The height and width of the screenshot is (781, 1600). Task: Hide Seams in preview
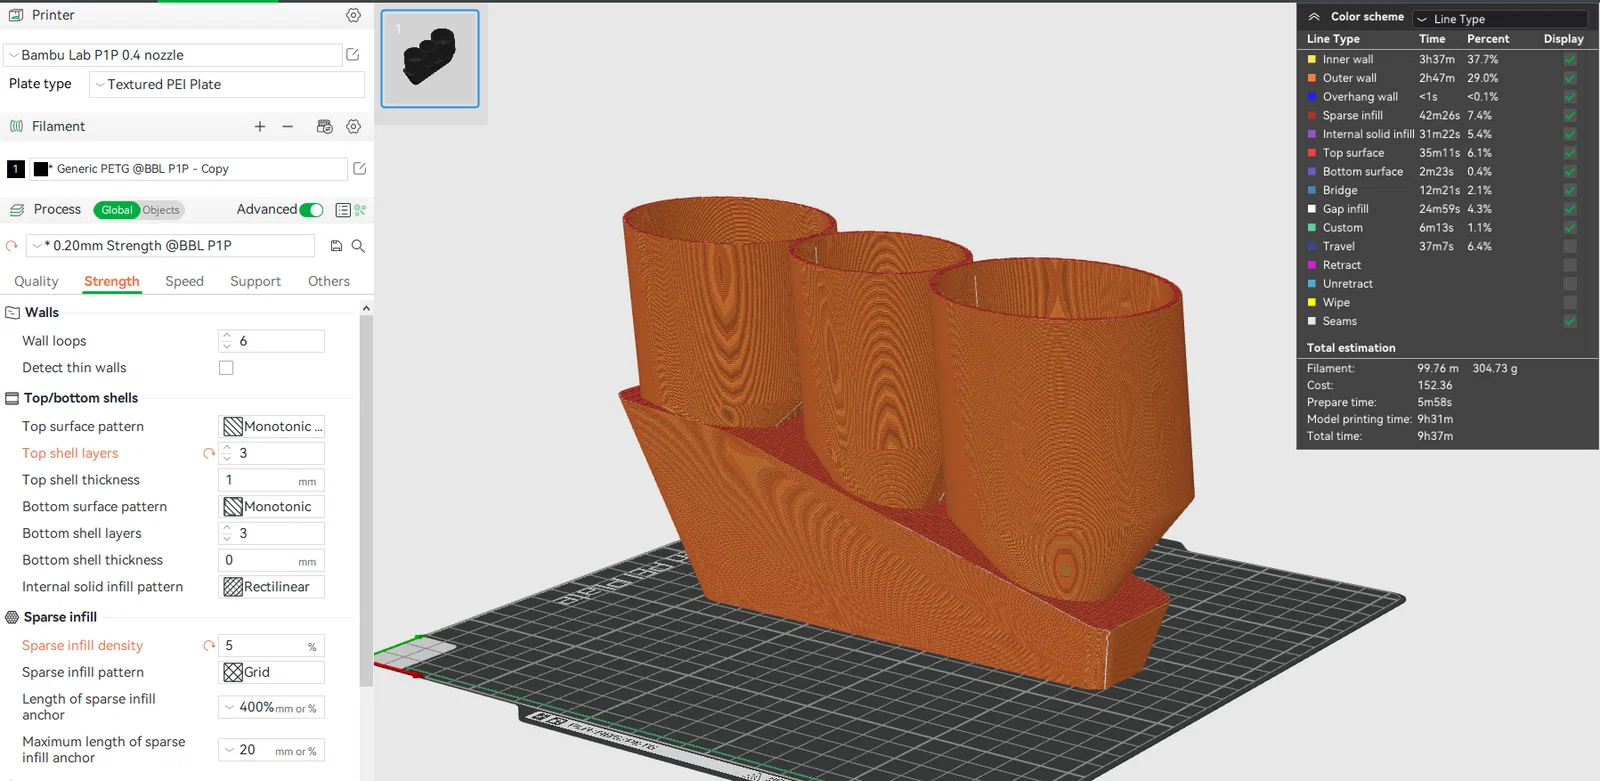pos(1570,322)
